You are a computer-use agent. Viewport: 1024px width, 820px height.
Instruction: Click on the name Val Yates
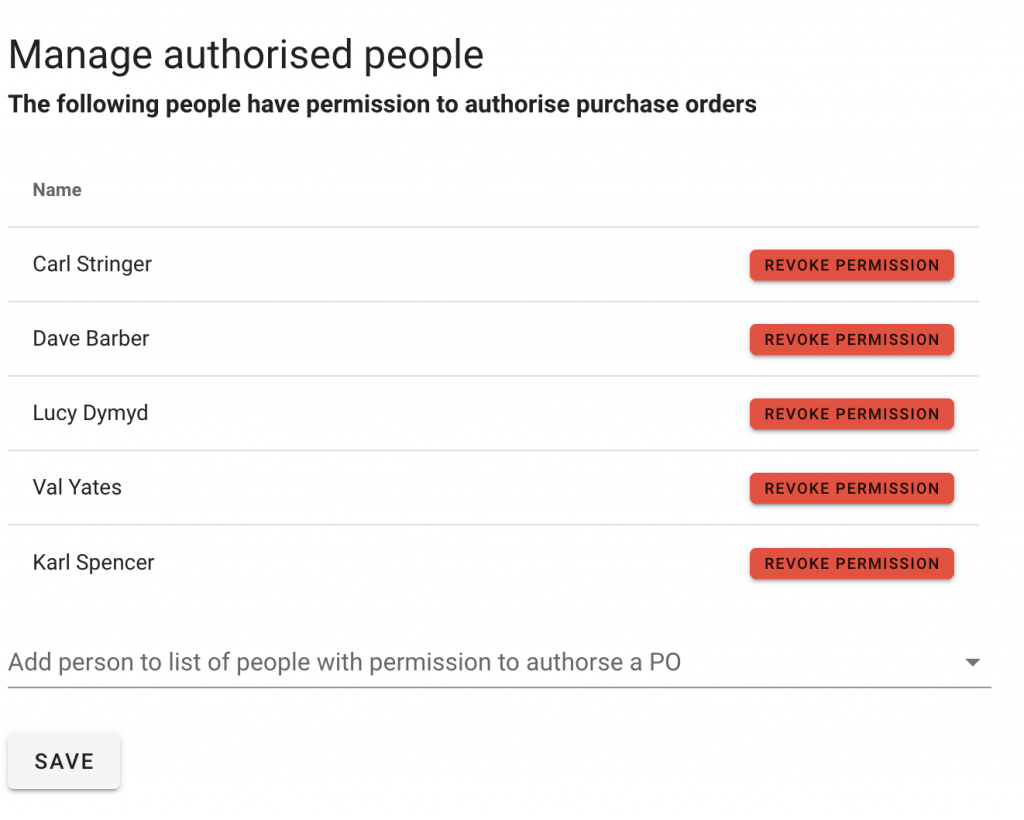(77, 487)
